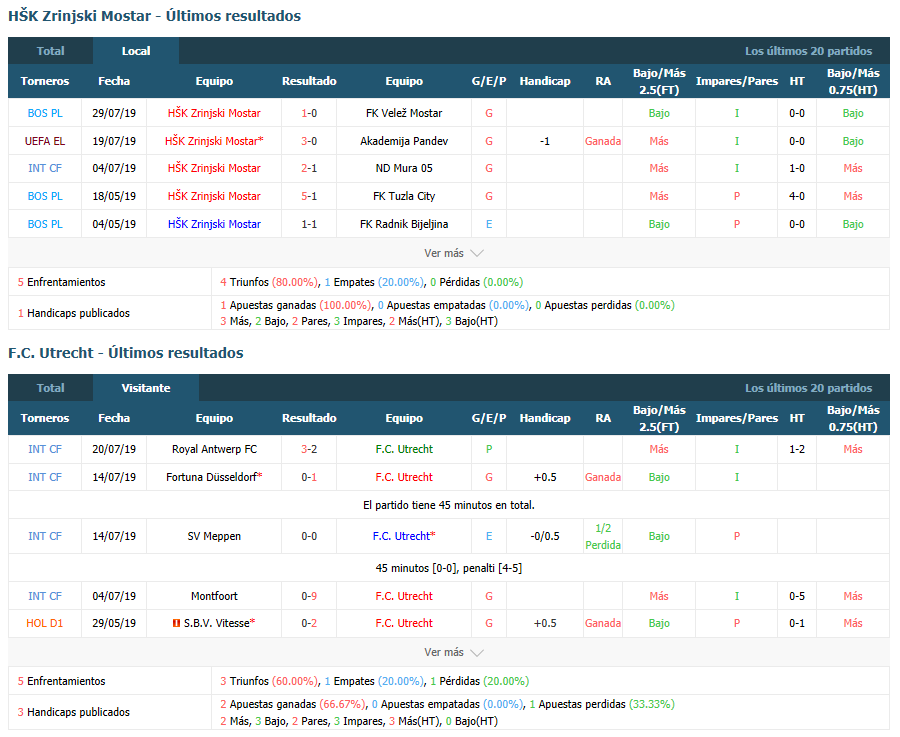
Task: Click Akademija Pandev team name
Action: click(404, 141)
